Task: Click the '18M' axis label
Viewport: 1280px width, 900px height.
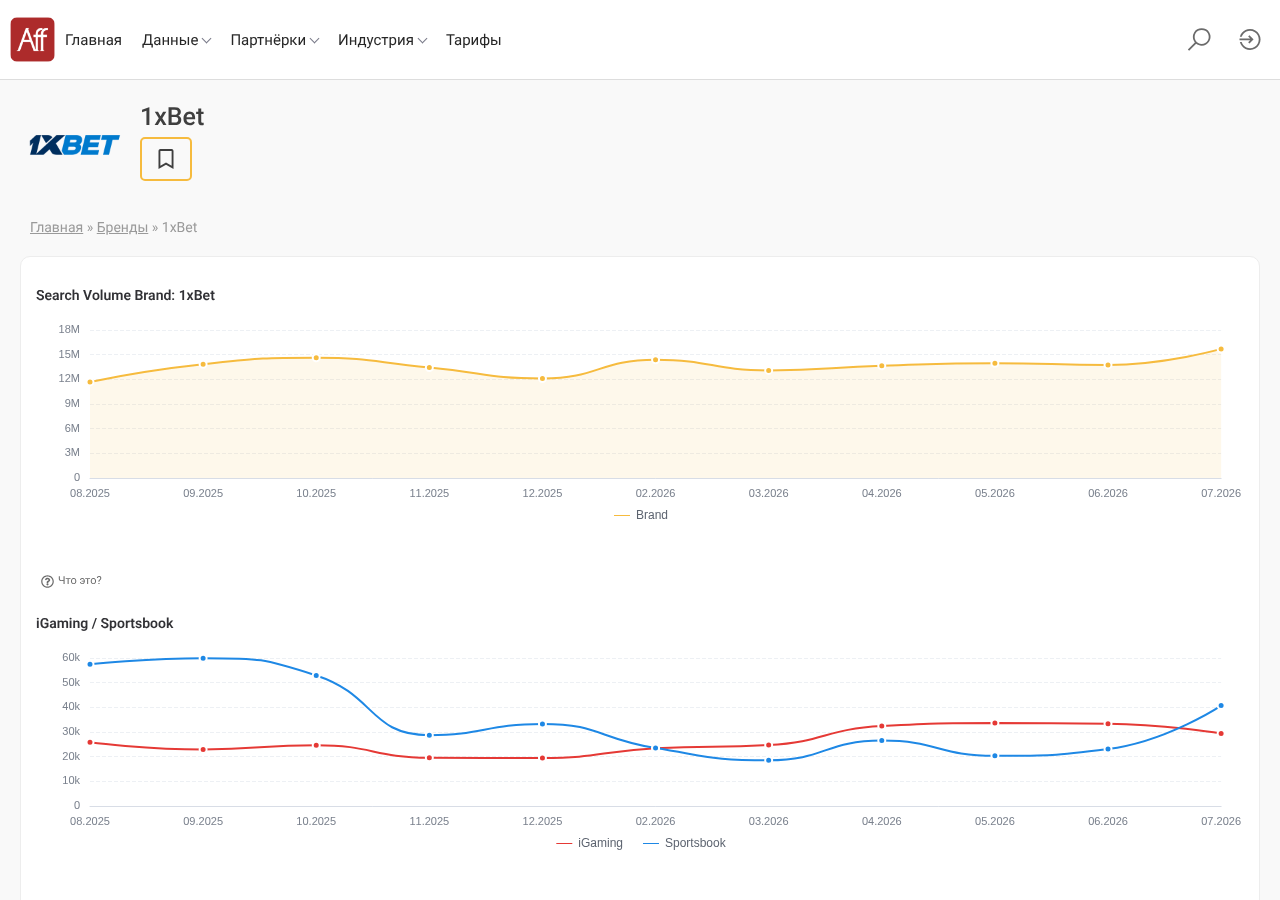Action: pyautogui.click(x=69, y=329)
